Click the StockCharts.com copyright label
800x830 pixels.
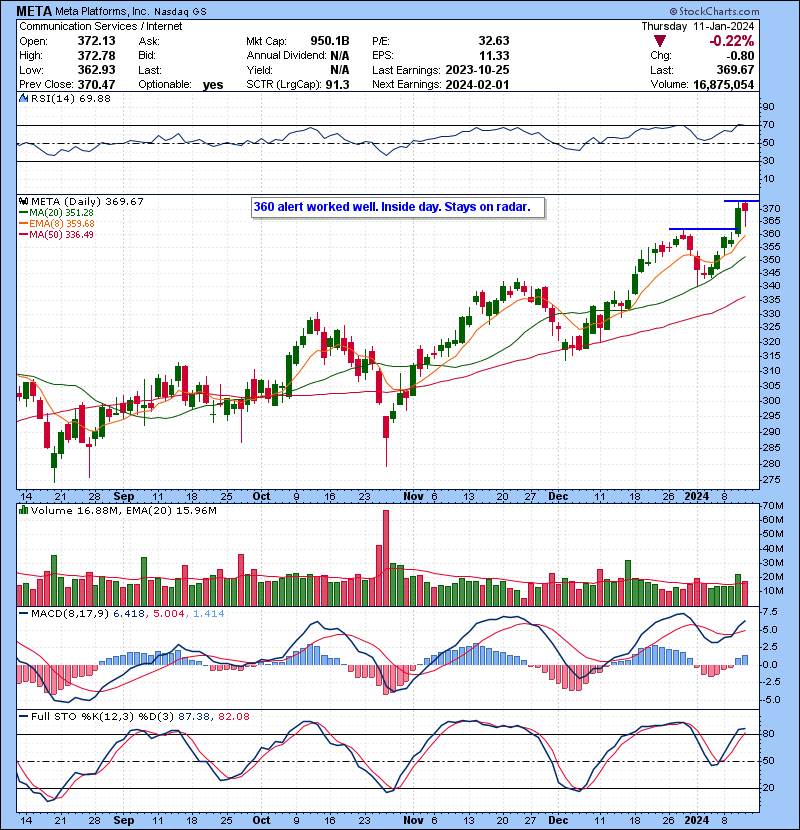(x=714, y=11)
